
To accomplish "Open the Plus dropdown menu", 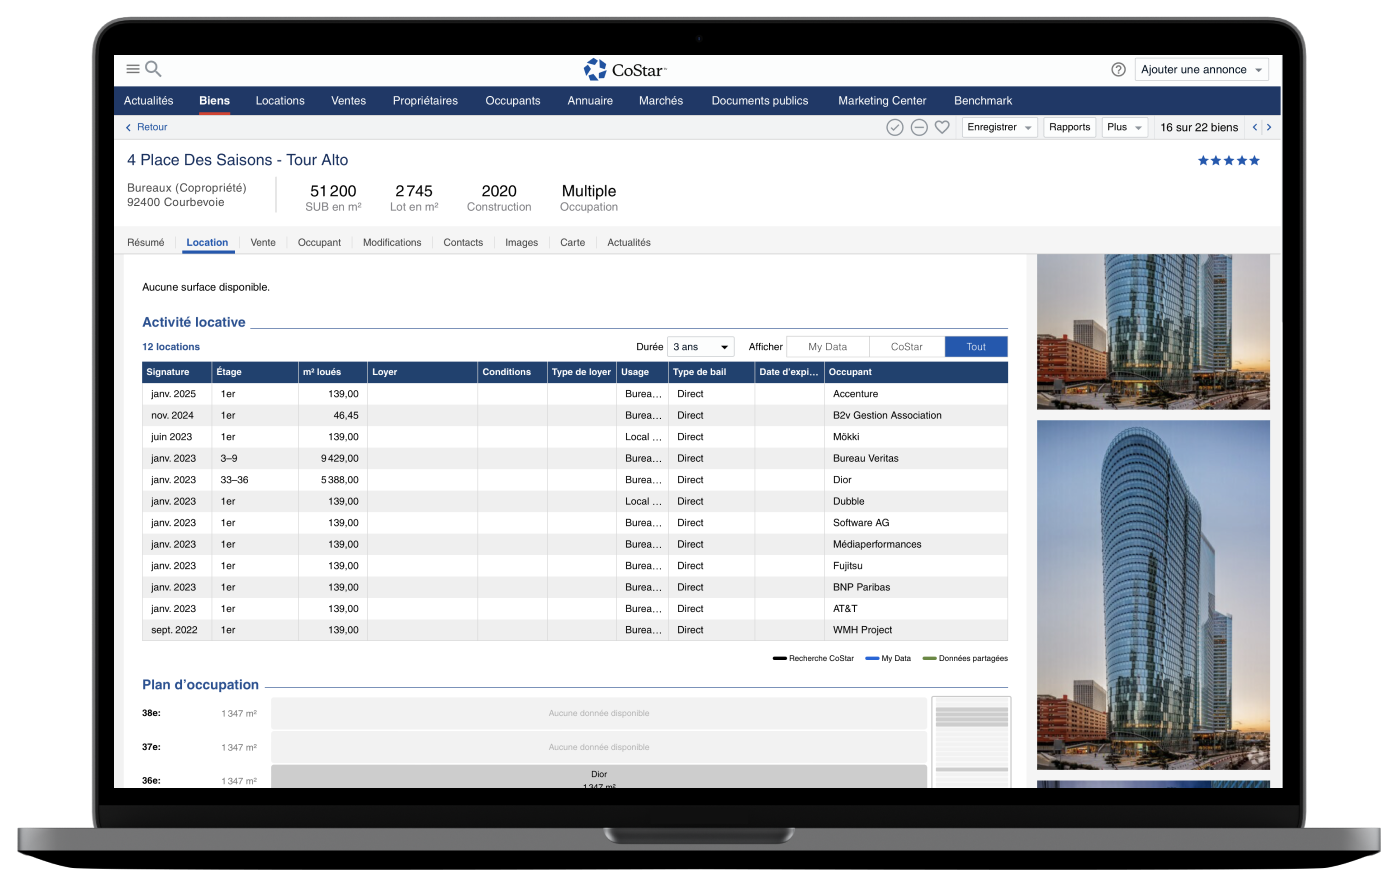I will click(x=1124, y=128).
